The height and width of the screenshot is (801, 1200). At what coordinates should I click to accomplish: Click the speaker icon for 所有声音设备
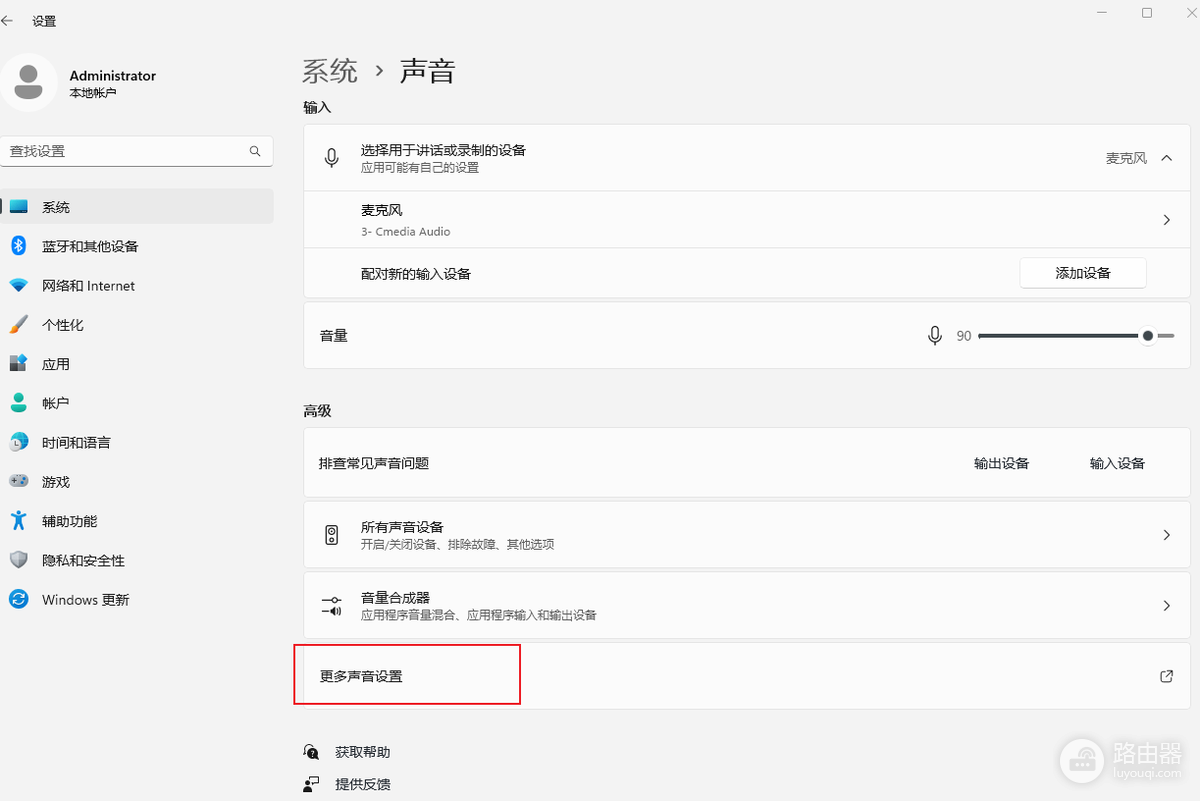[x=332, y=535]
